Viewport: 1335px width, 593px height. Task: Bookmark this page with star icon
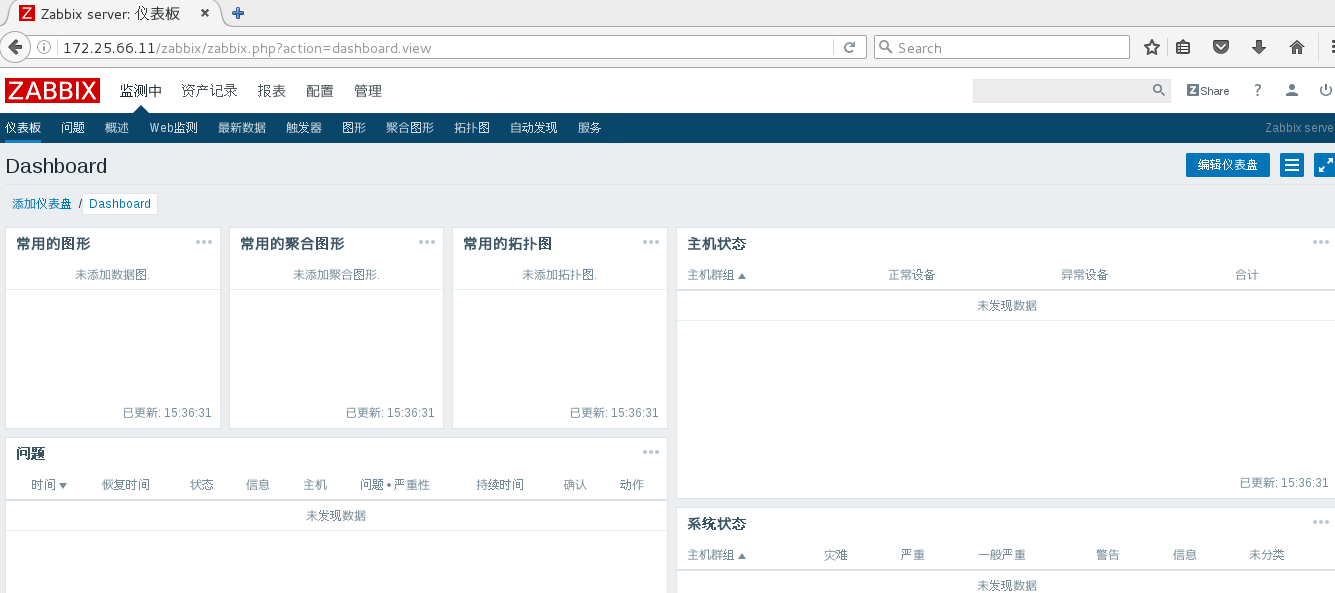click(x=1152, y=47)
